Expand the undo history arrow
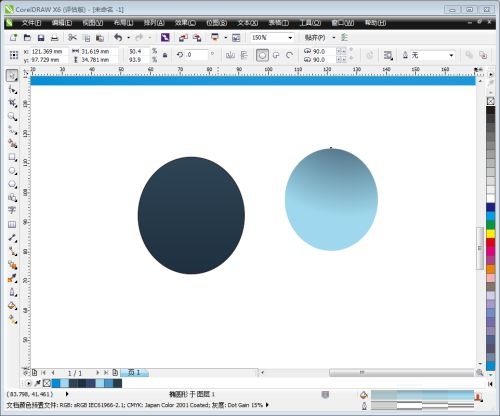This screenshot has width=500, height=416. pos(128,38)
